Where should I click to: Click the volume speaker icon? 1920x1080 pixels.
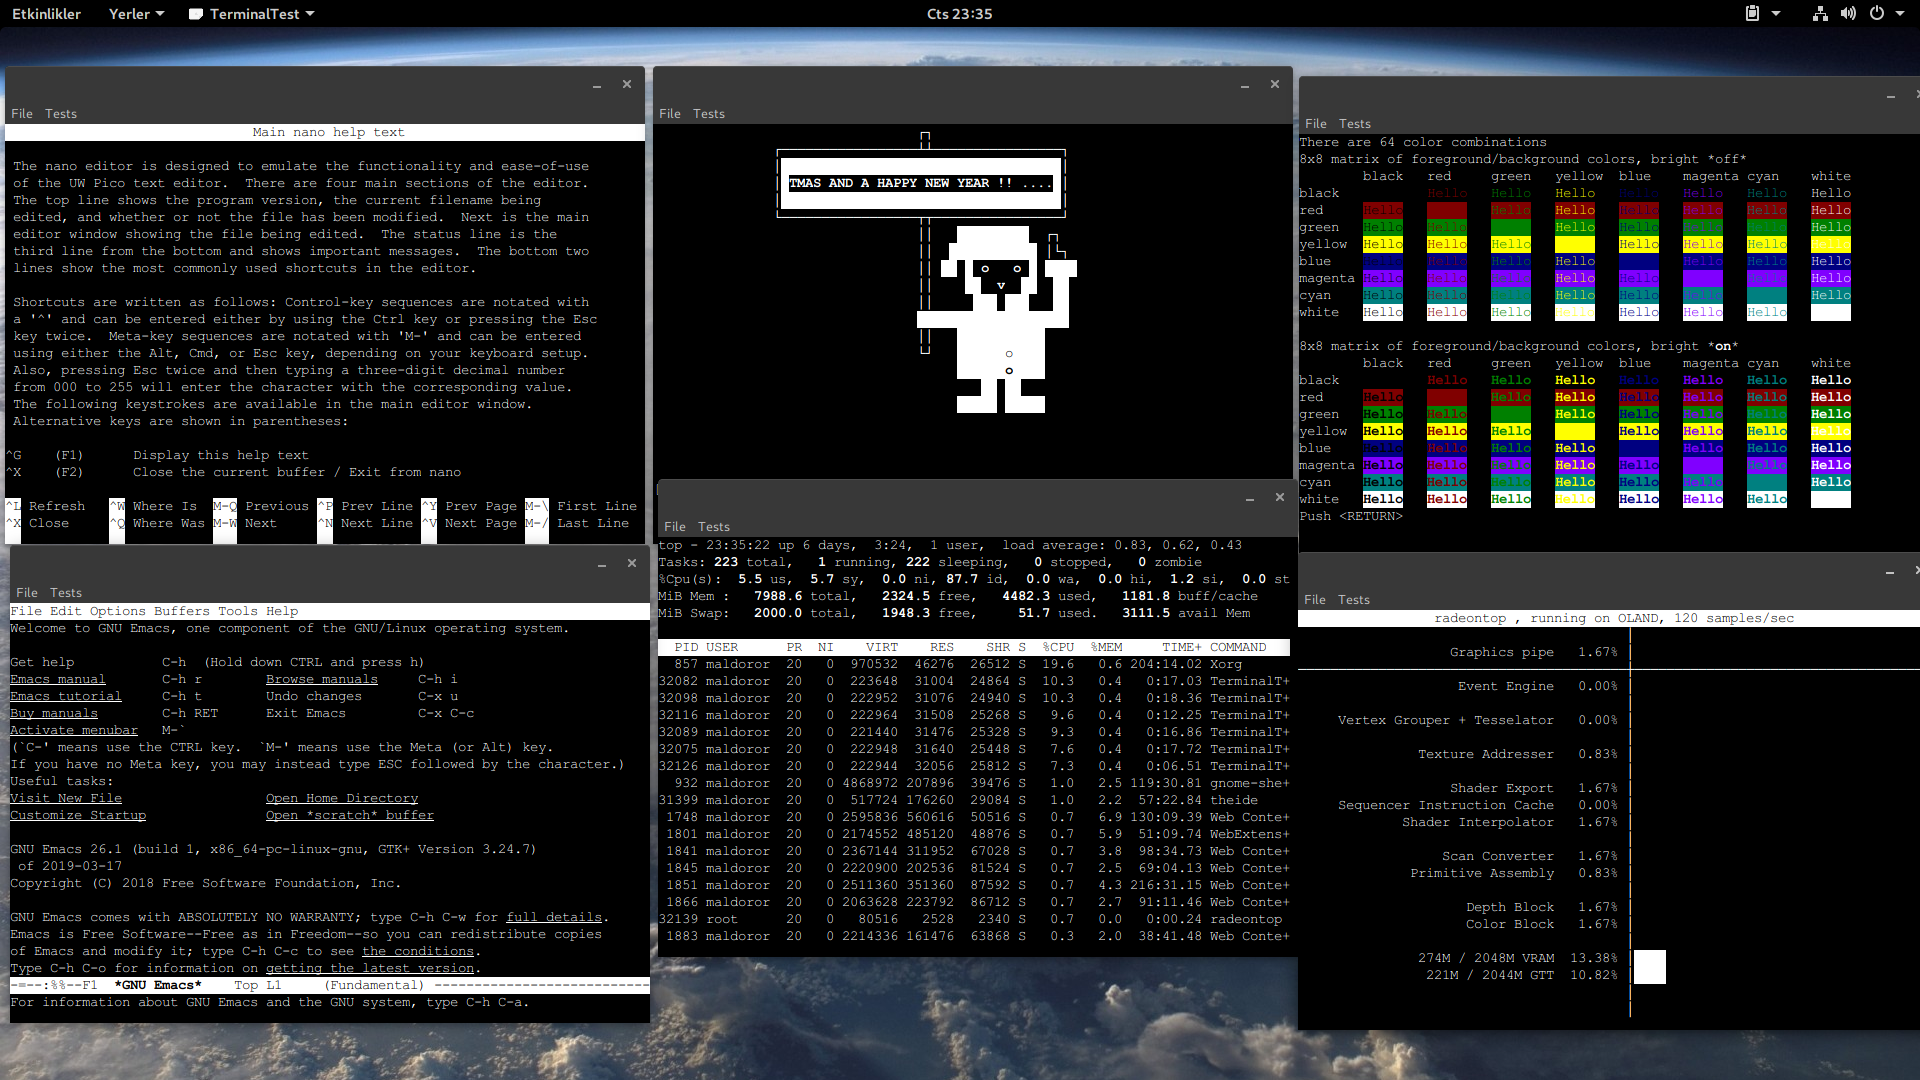click(x=1848, y=13)
